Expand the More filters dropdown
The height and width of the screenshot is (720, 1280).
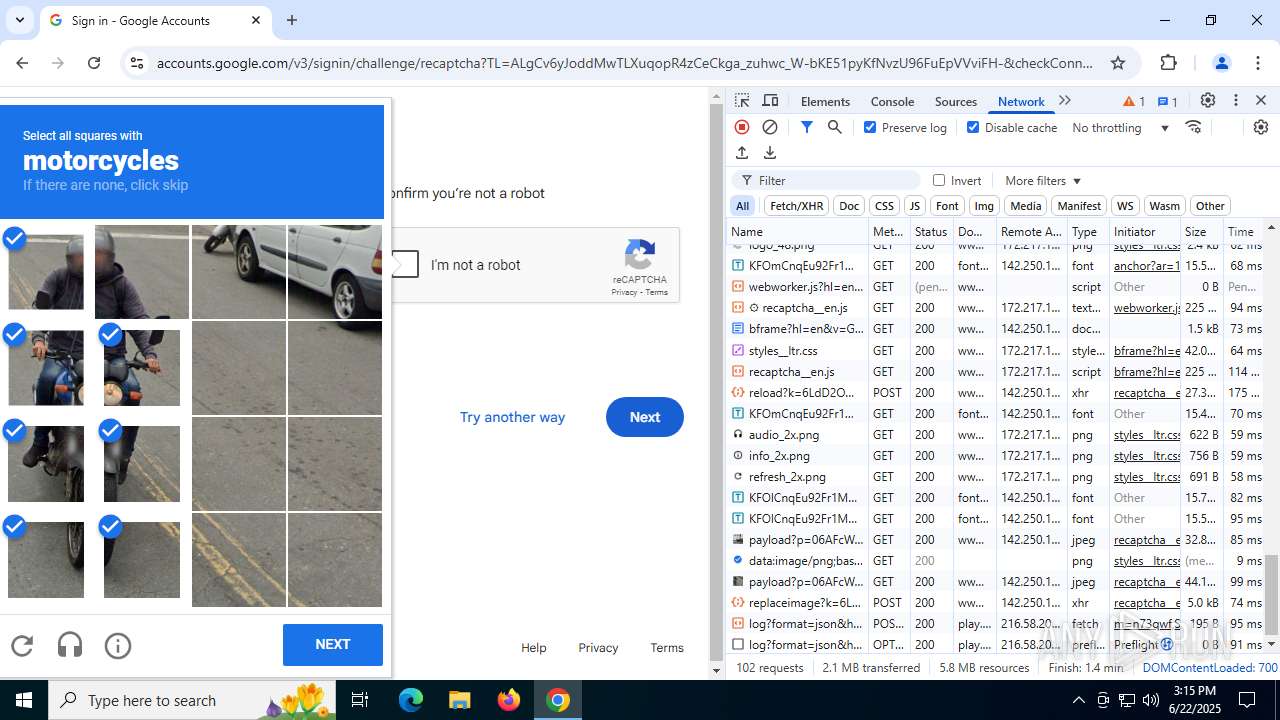point(1043,180)
